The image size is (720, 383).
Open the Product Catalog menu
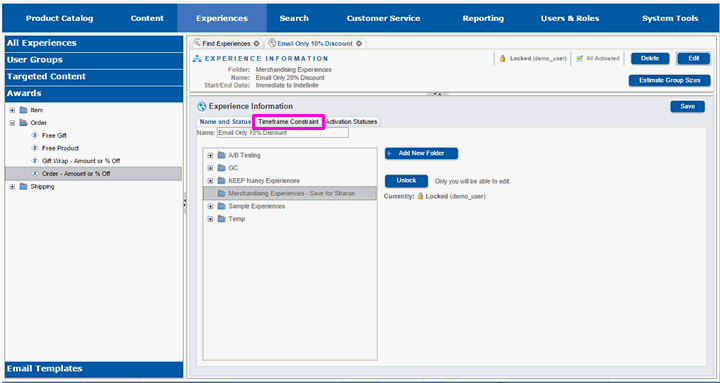click(59, 18)
